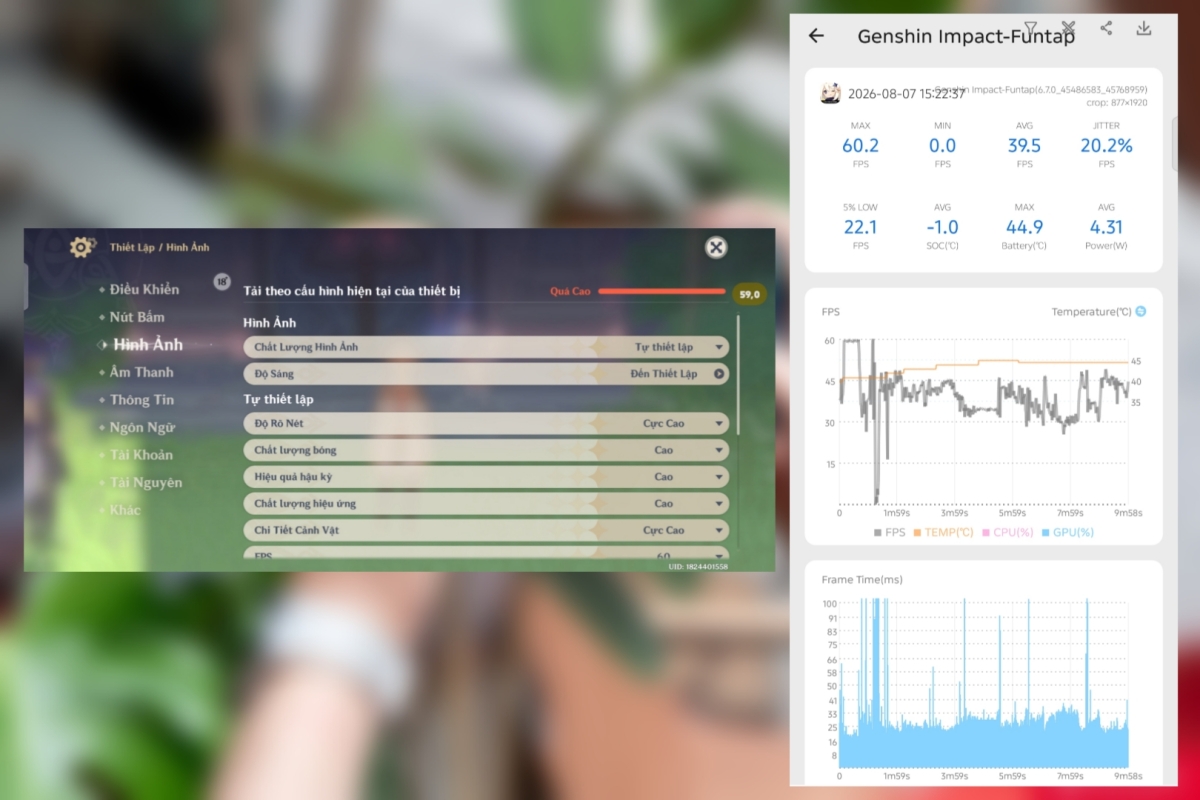Open the Thông Tin settings tab
The image size is (1200, 800).
tap(142, 400)
